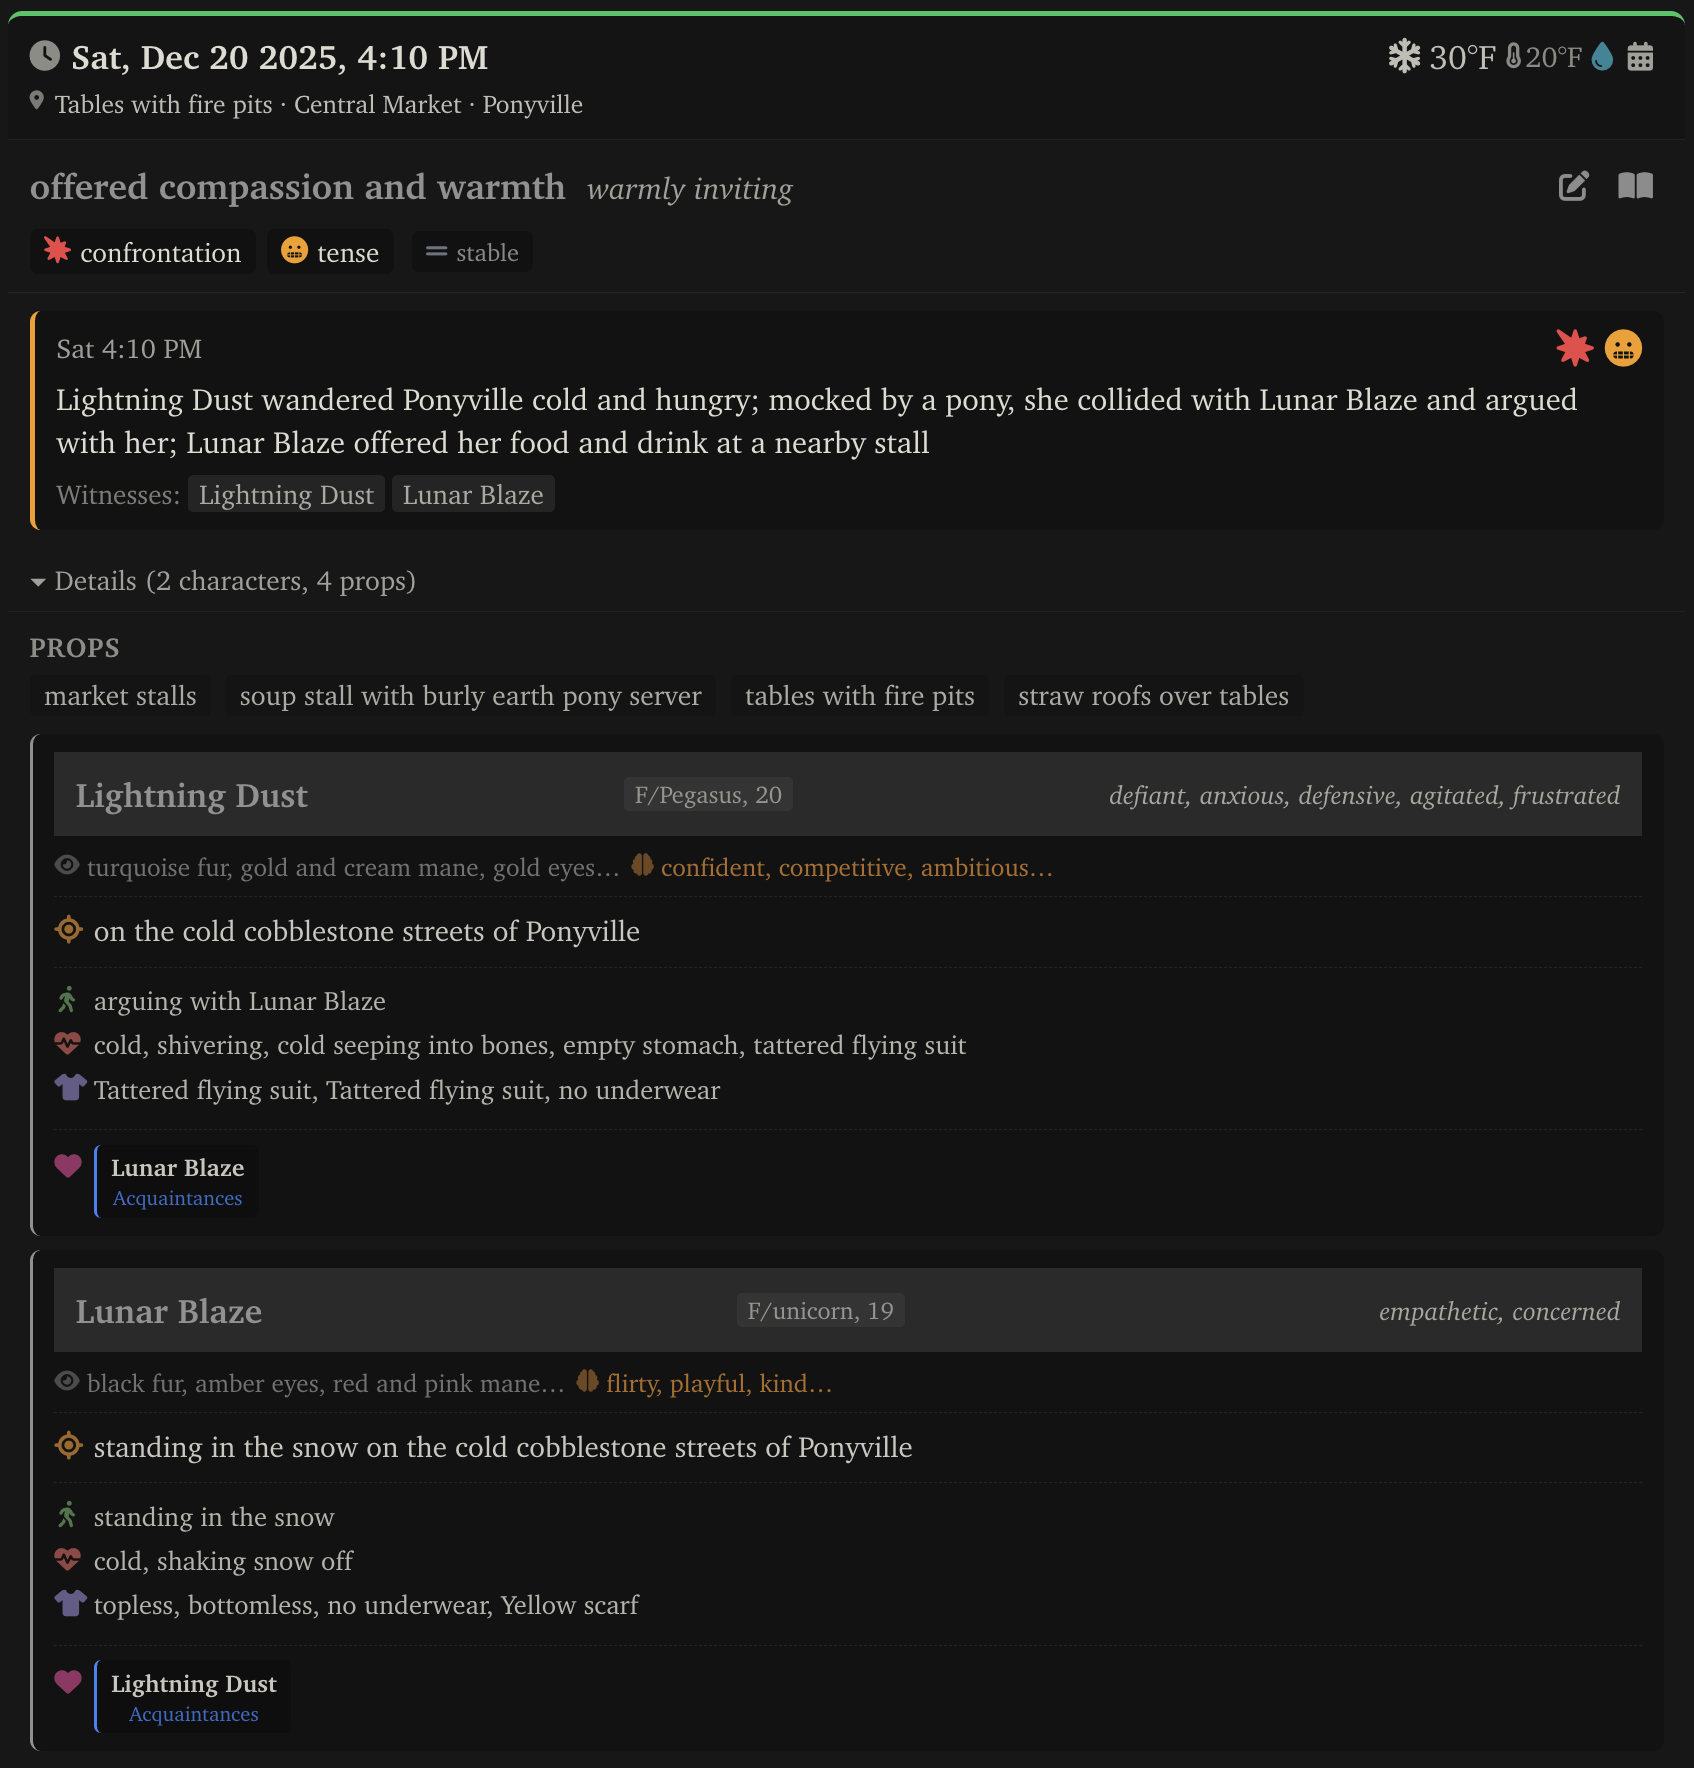1694x1768 pixels.
Task: Select the confrontation tag
Action: (143, 253)
